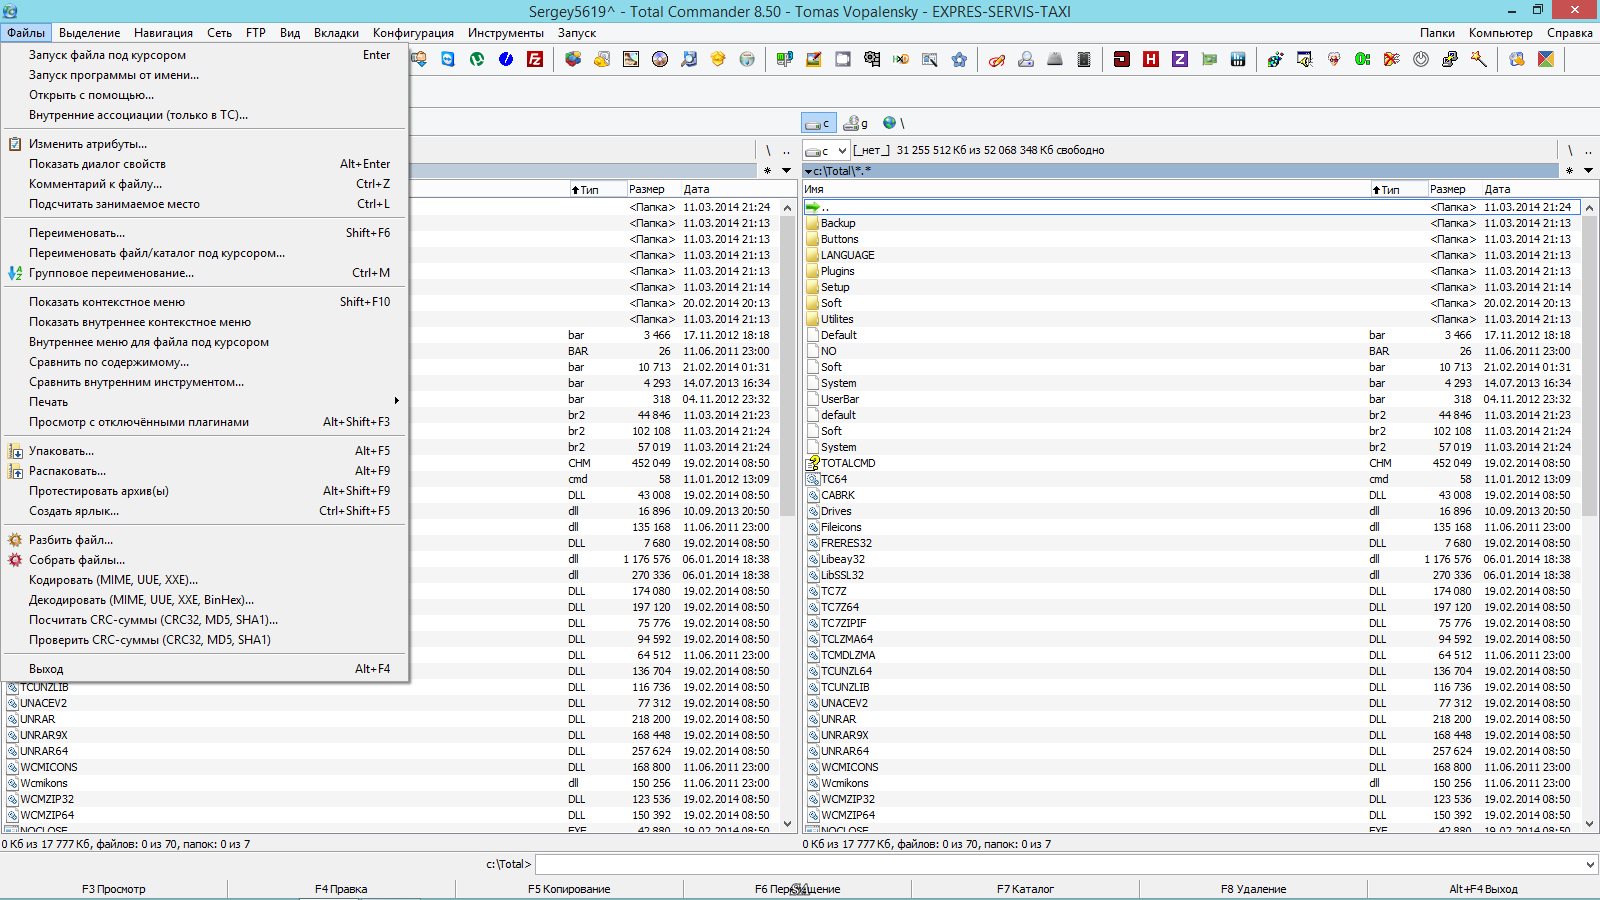
Task: Click the magnifier search toolbar icon
Action: (689, 59)
